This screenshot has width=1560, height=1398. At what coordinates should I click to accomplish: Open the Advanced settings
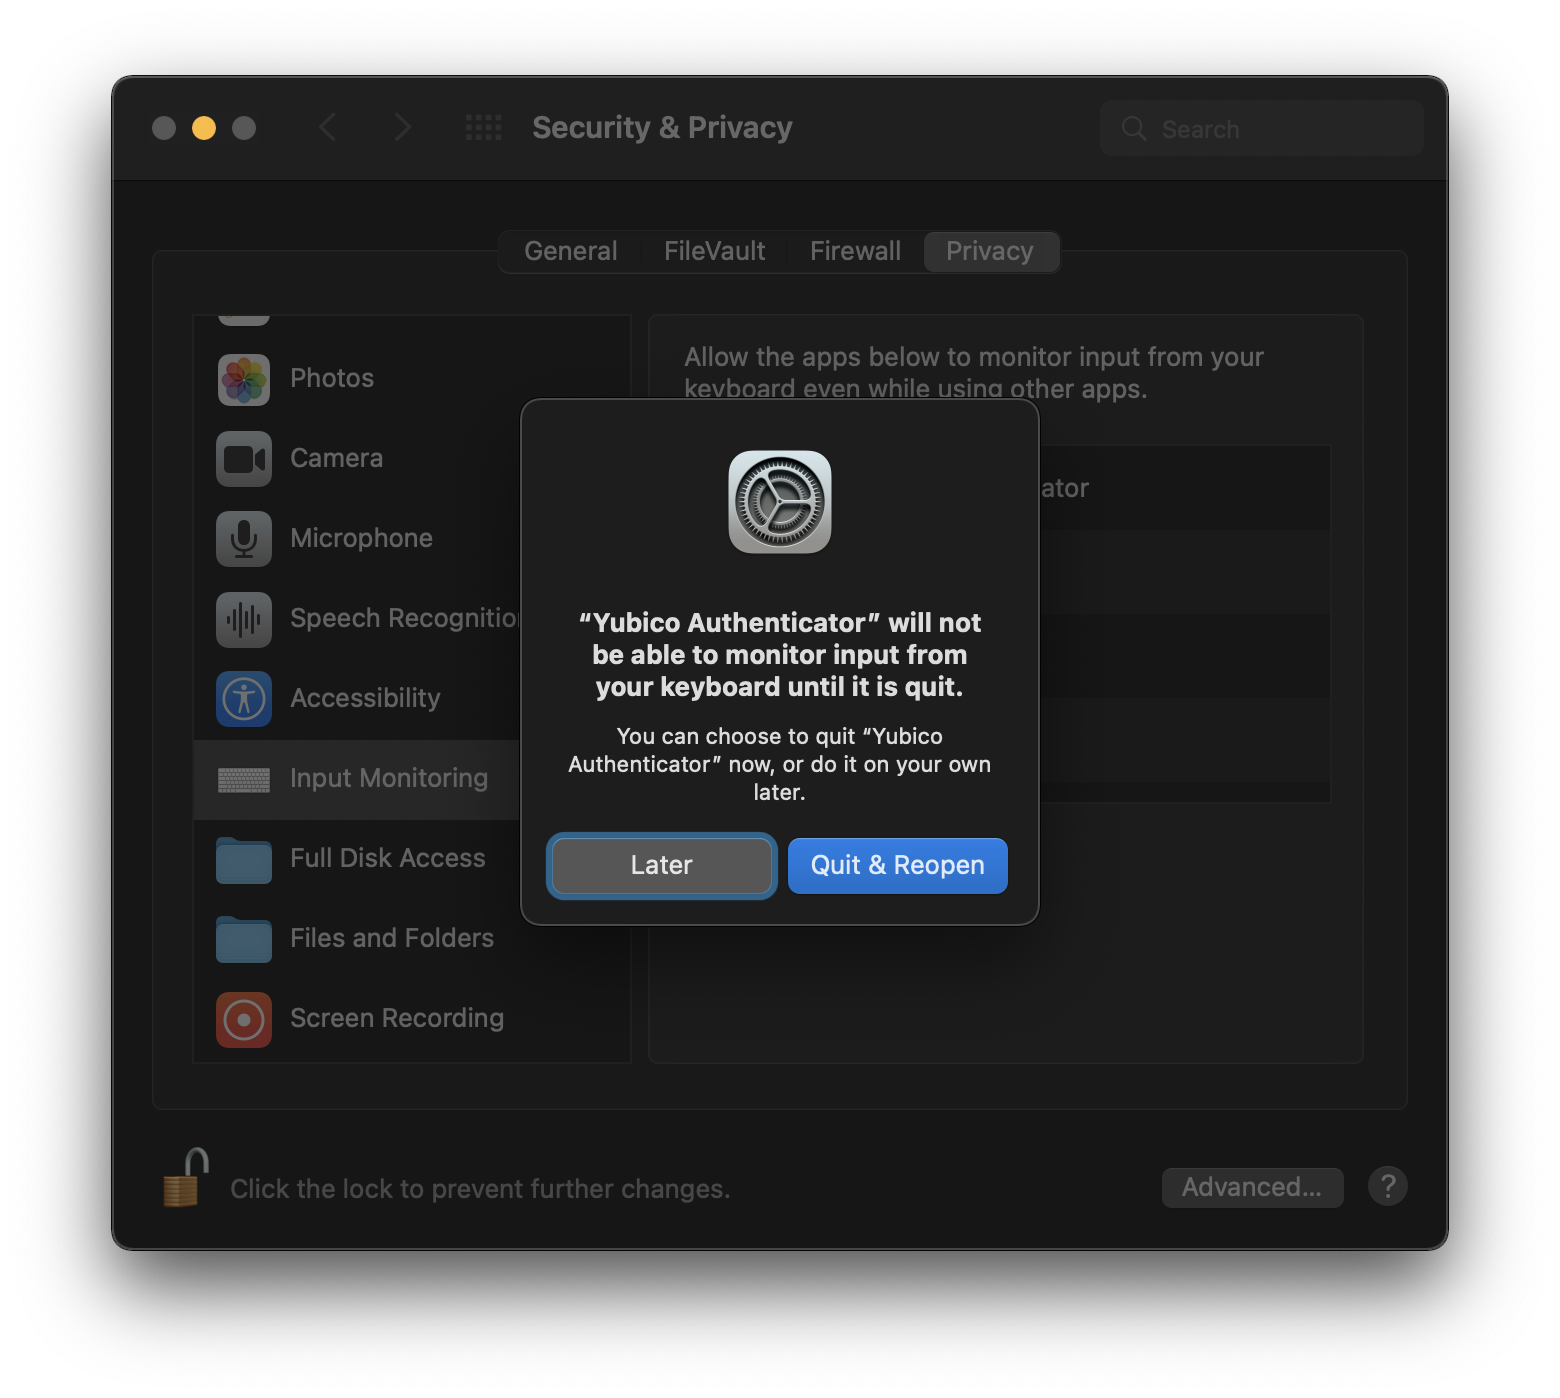(1252, 1187)
